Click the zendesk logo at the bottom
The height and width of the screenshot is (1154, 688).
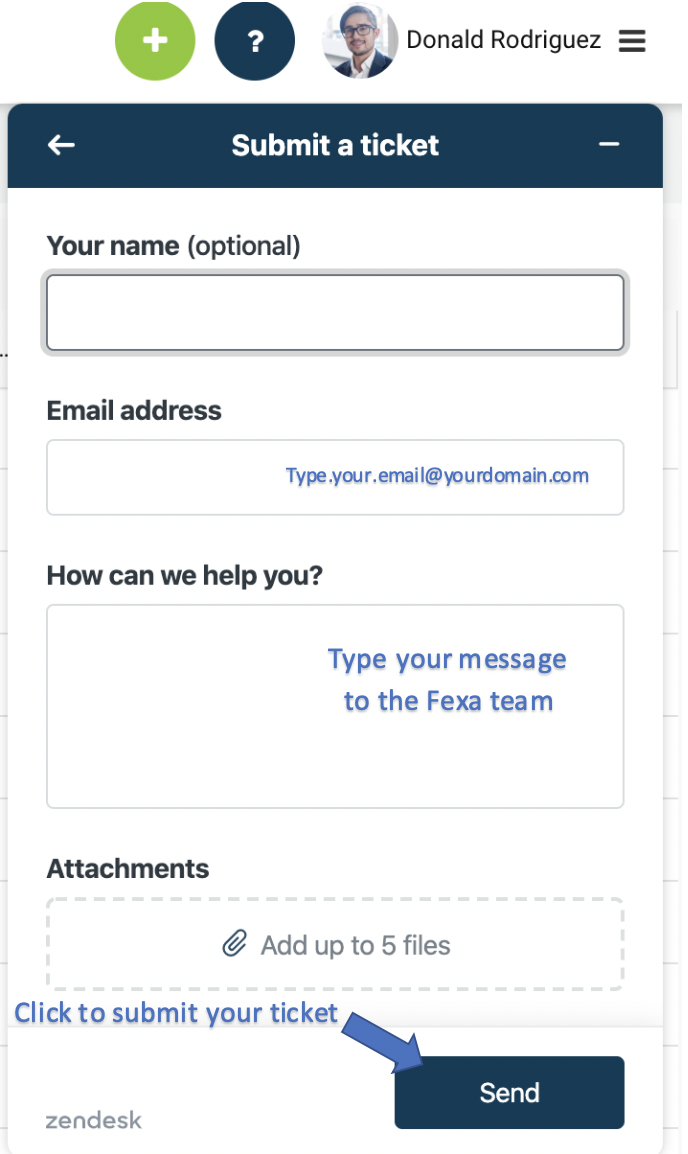[93, 1120]
